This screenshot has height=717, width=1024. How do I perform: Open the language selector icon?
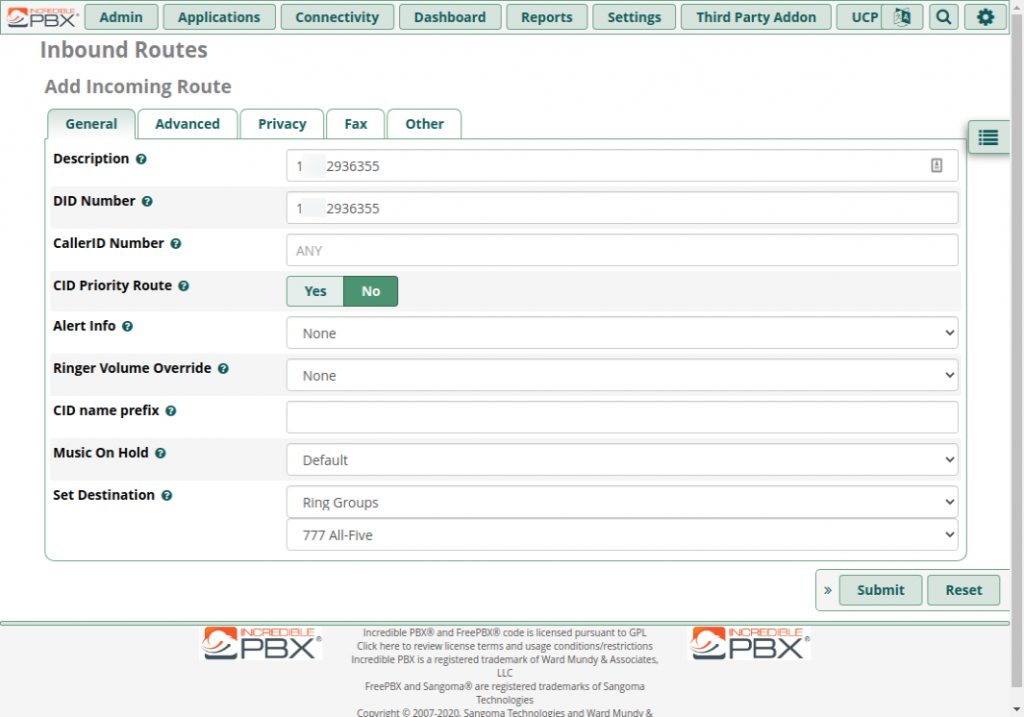click(902, 17)
